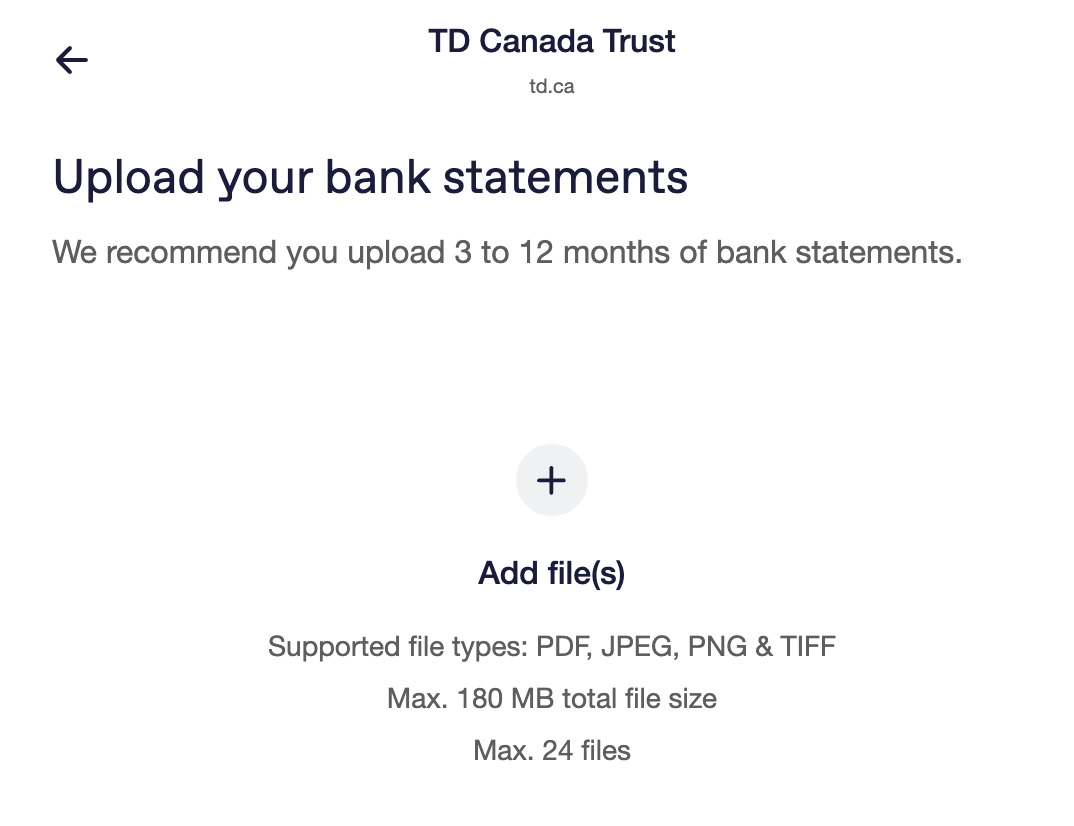
Task: Return to previous screen using the arrow
Action: tap(71, 60)
